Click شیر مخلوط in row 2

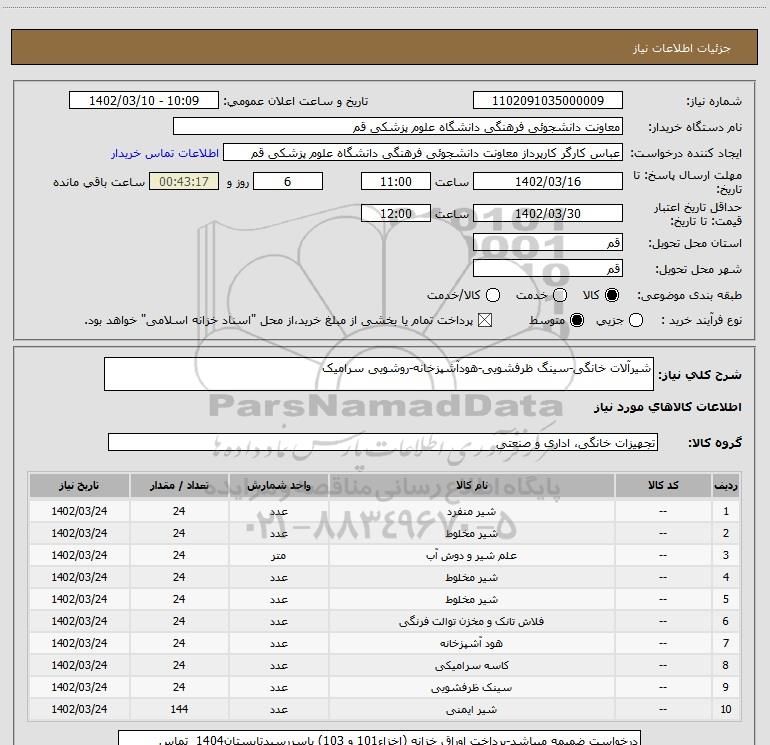[x=471, y=534]
